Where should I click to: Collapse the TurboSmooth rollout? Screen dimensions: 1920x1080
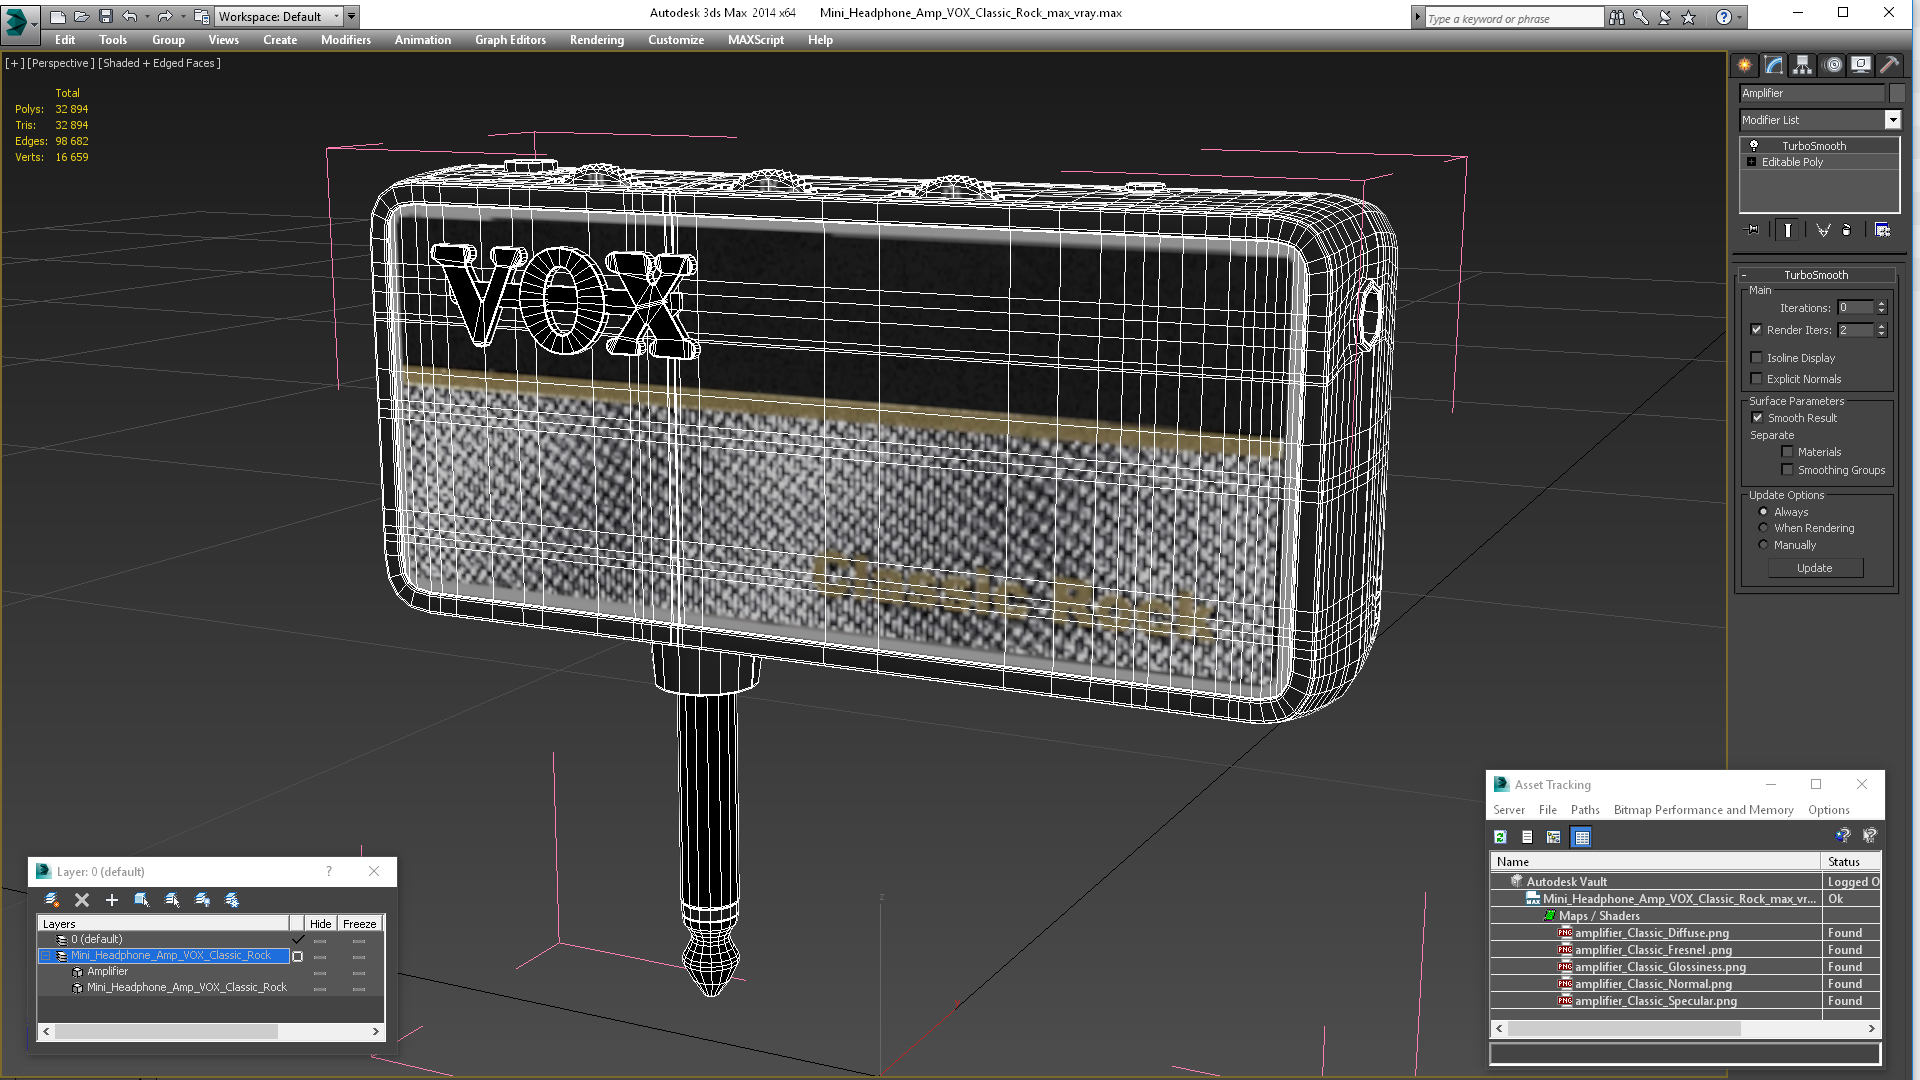click(1744, 275)
